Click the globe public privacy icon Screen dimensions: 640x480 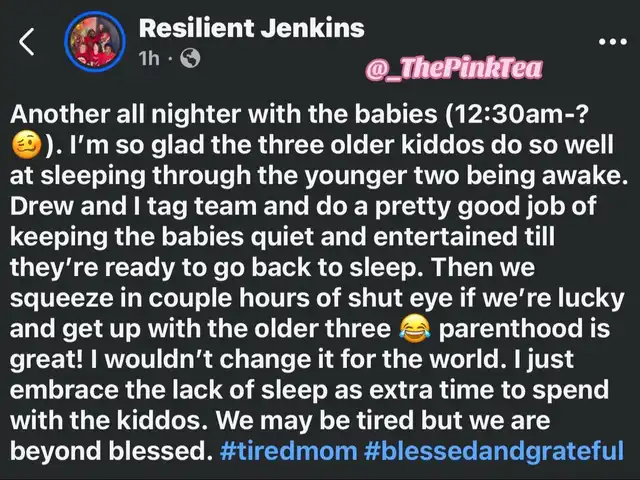190,58
